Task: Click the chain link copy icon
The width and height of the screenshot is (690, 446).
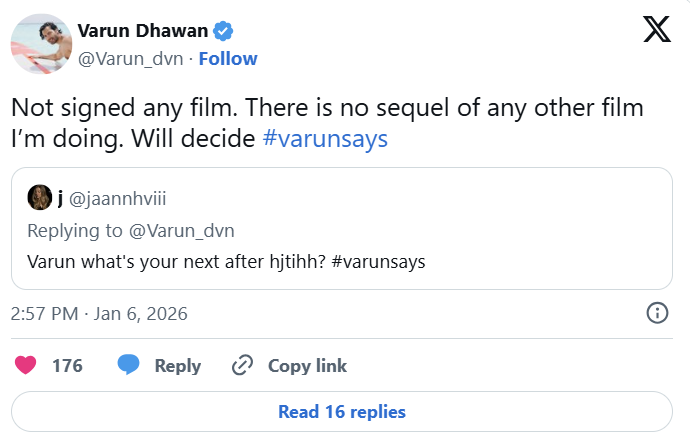Action: [241, 366]
